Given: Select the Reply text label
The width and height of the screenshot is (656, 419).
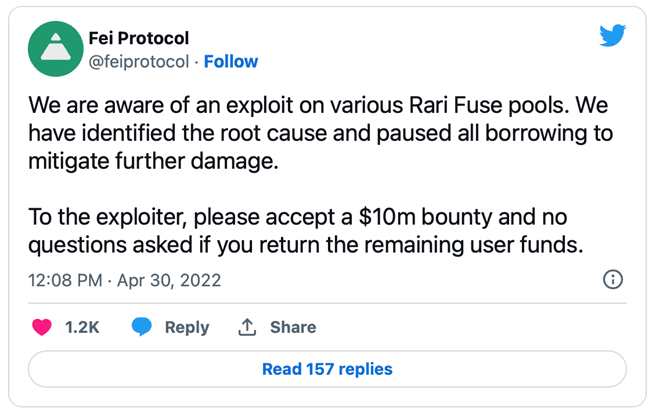Looking at the screenshot, I should click(x=187, y=328).
